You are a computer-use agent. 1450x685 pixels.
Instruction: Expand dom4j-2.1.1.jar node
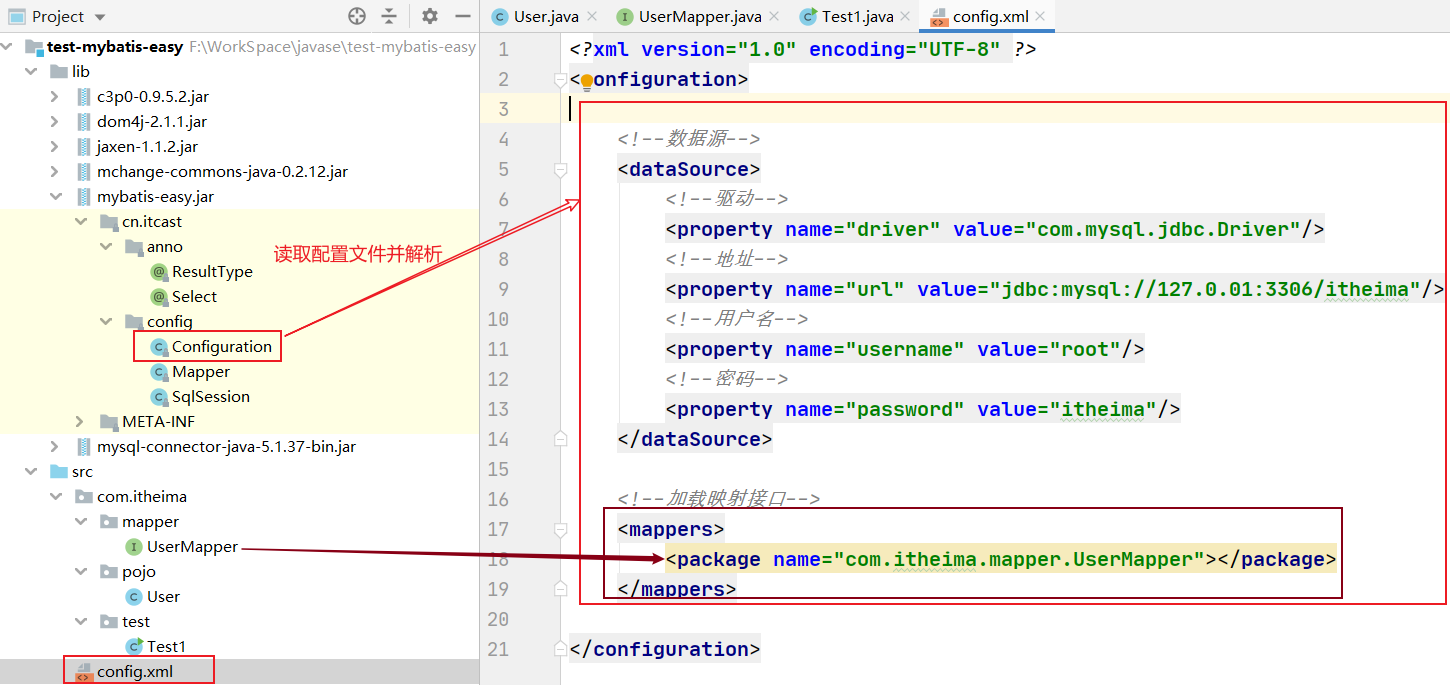click(55, 121)
